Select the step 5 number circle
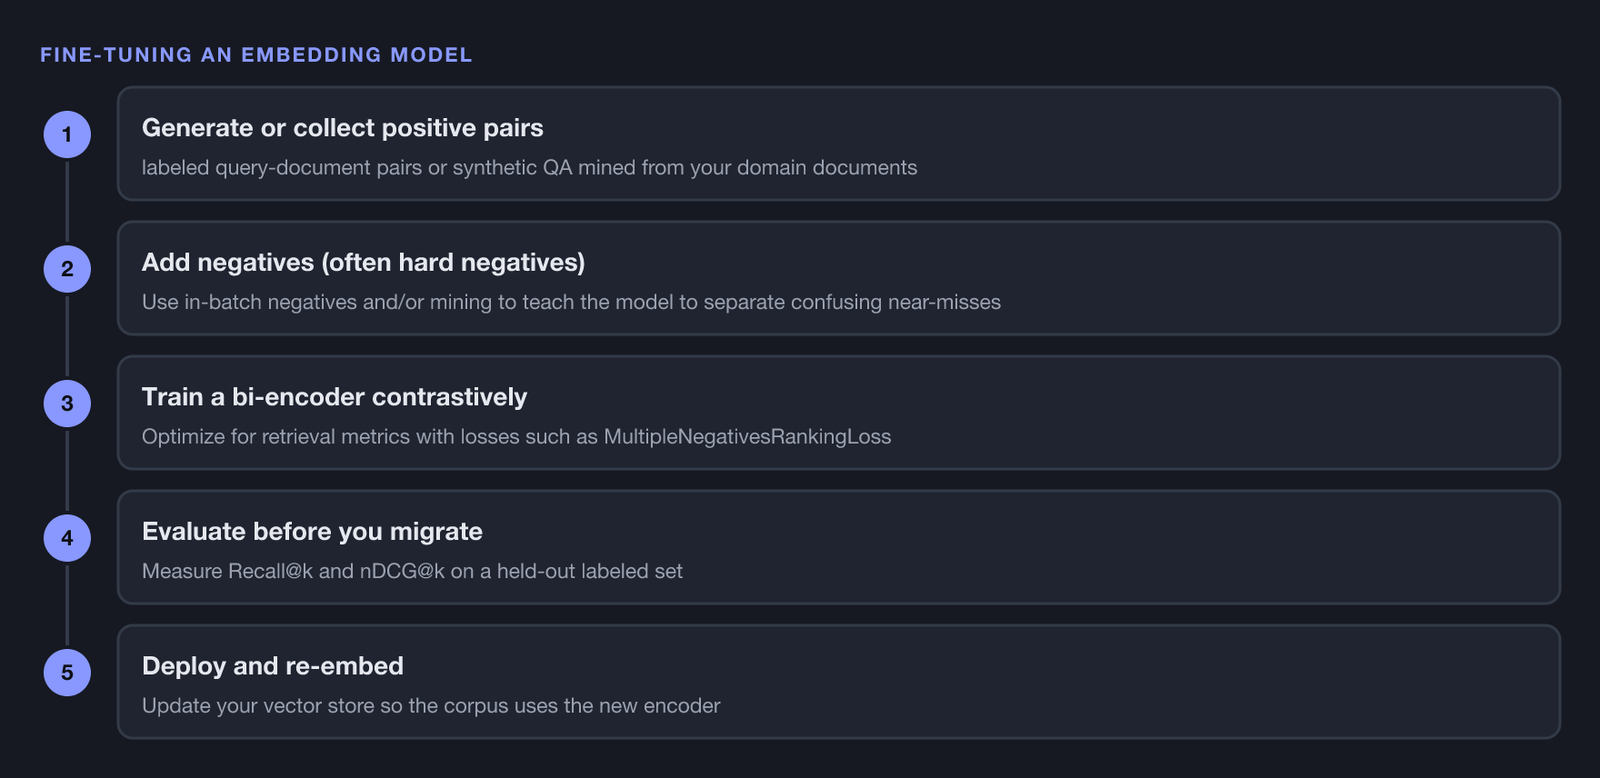 pyautogui.click(x=67, y=672)
